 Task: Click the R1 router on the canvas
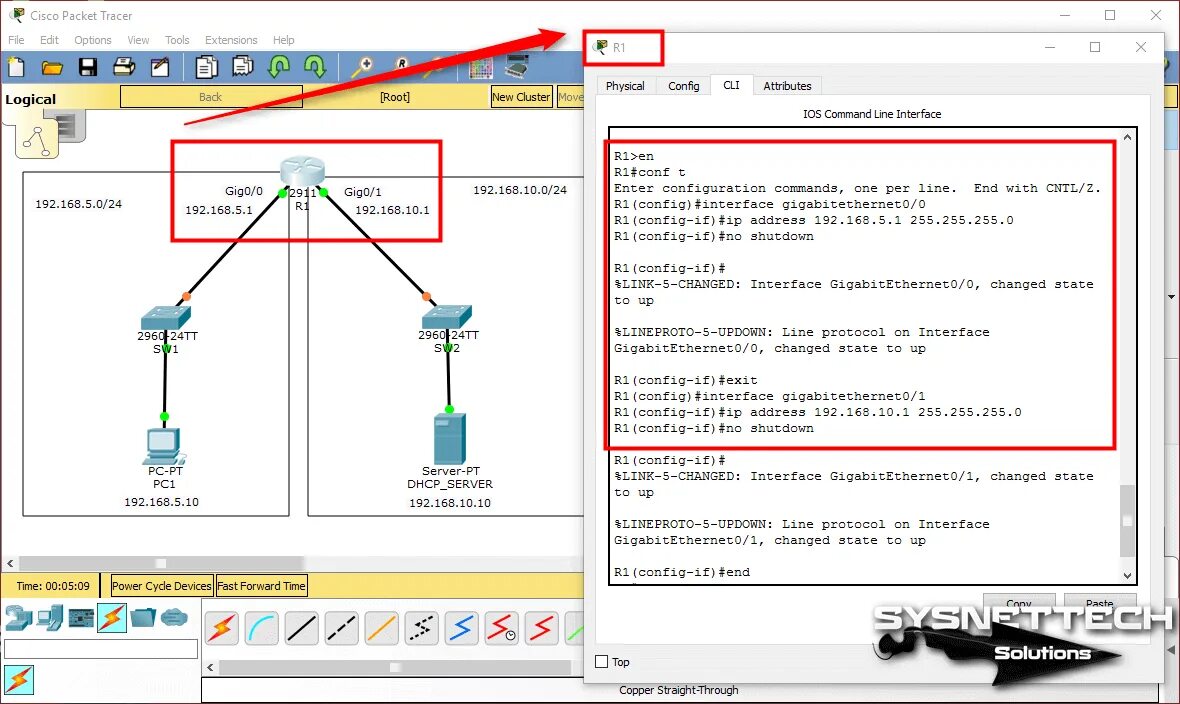click(x=302, y=172)
